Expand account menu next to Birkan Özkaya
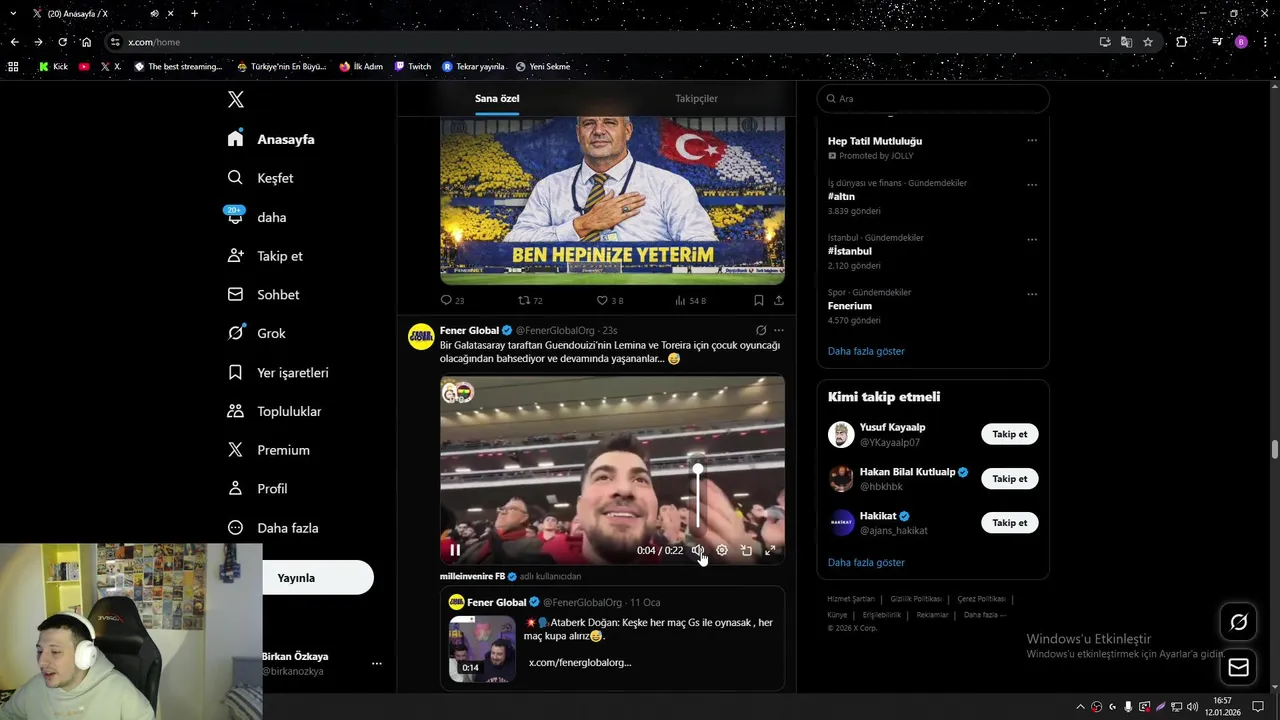Image resolution: width=1280 pixels, height=720 pixels. (x=377, y=663)
